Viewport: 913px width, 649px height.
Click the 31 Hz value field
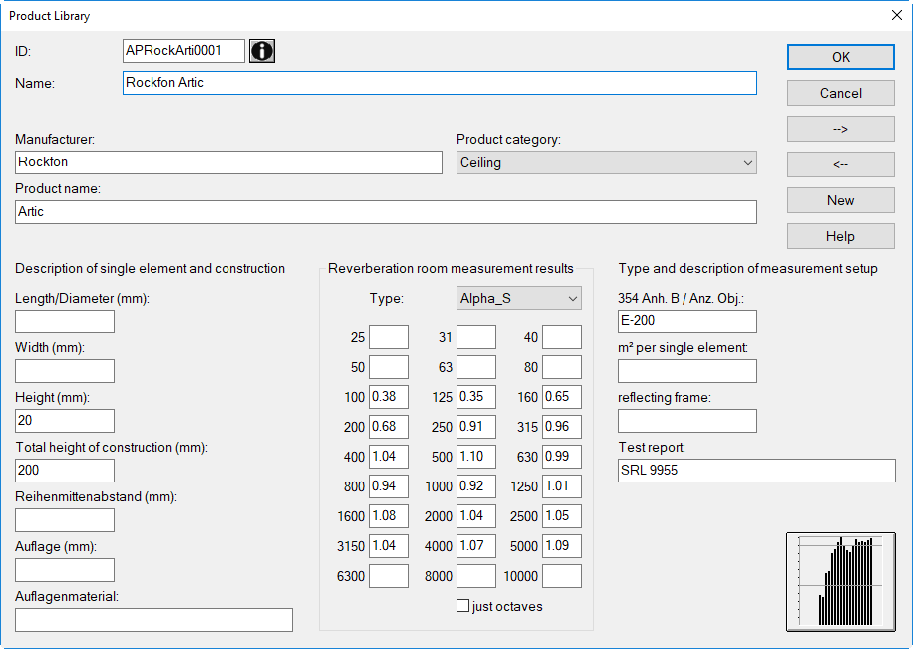click(476, 337)
